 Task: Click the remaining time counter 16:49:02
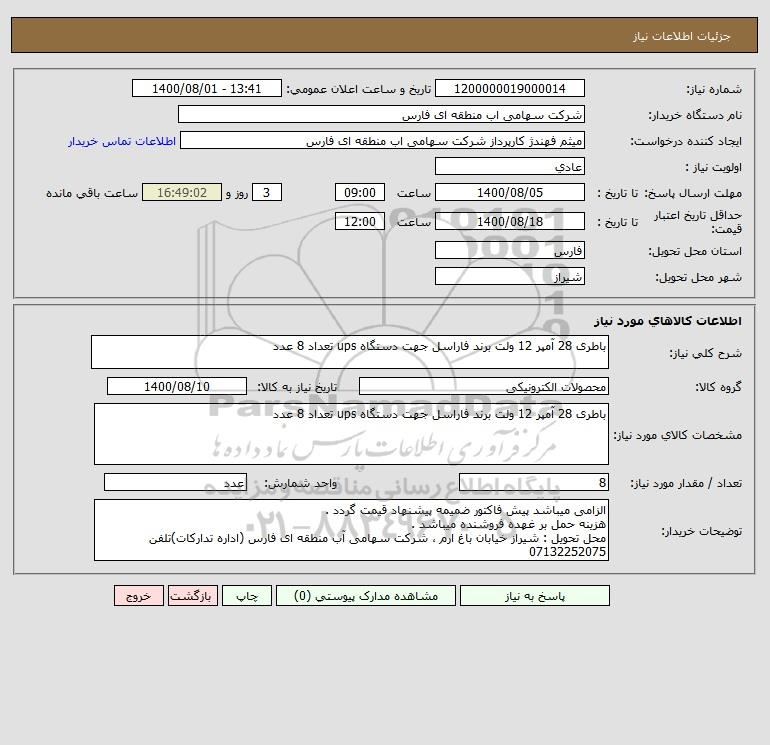point(182,193)
